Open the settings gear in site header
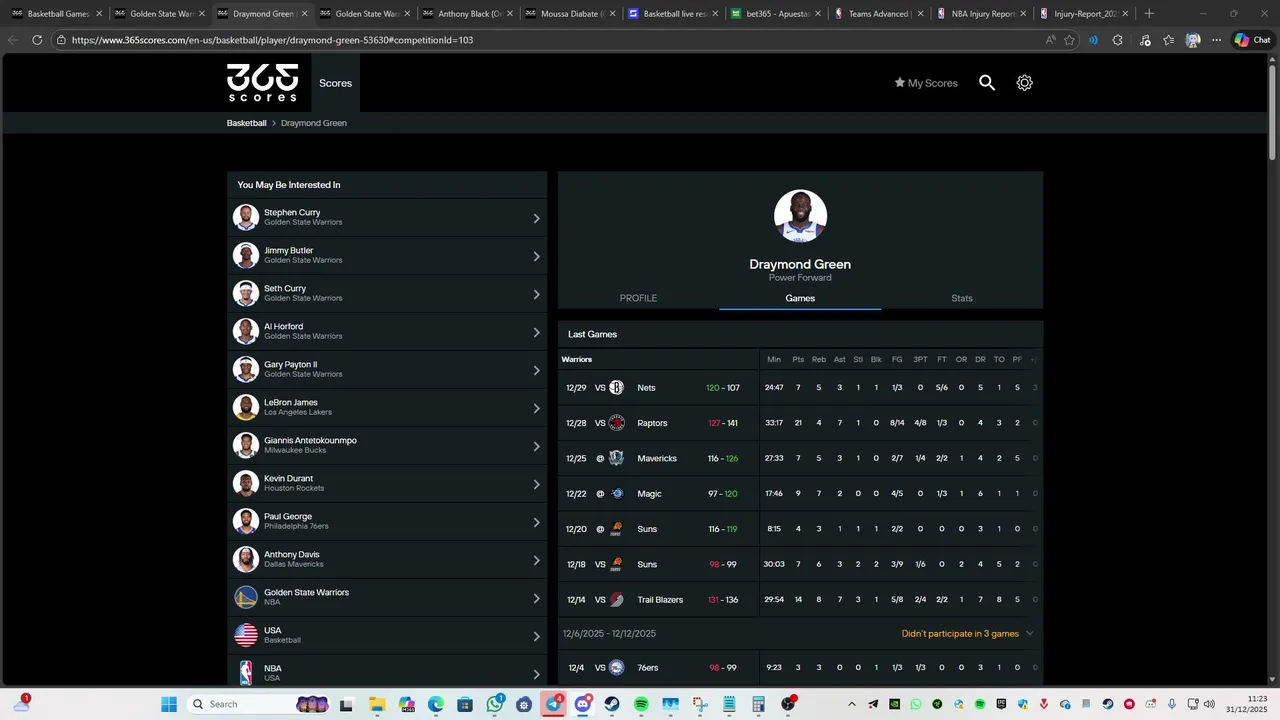This screenshot has height=720, width=1280. tap(1024, 83)
